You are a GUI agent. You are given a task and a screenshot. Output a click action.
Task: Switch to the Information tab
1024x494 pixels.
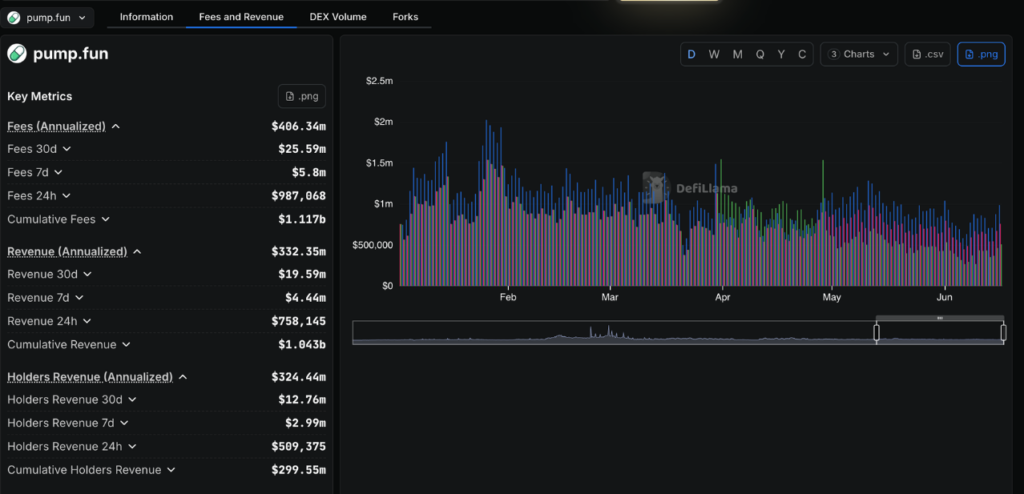click(146, 17)
